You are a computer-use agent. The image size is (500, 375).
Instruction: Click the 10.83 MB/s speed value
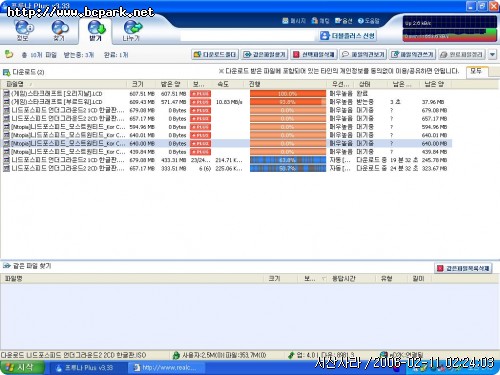(x=229, y=102)
